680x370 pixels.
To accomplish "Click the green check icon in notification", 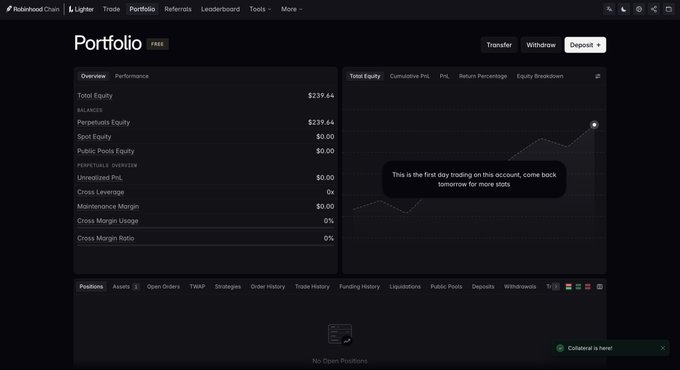I will click(x=560, y=348).
